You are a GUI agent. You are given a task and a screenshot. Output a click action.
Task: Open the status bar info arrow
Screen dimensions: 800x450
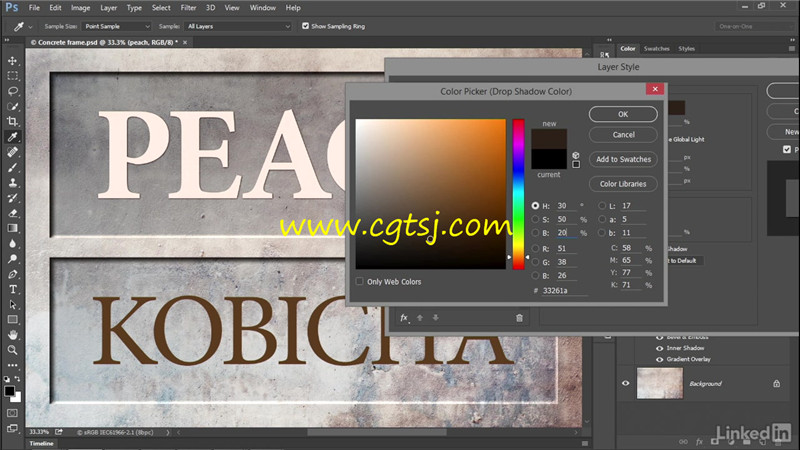coord(167,432)
